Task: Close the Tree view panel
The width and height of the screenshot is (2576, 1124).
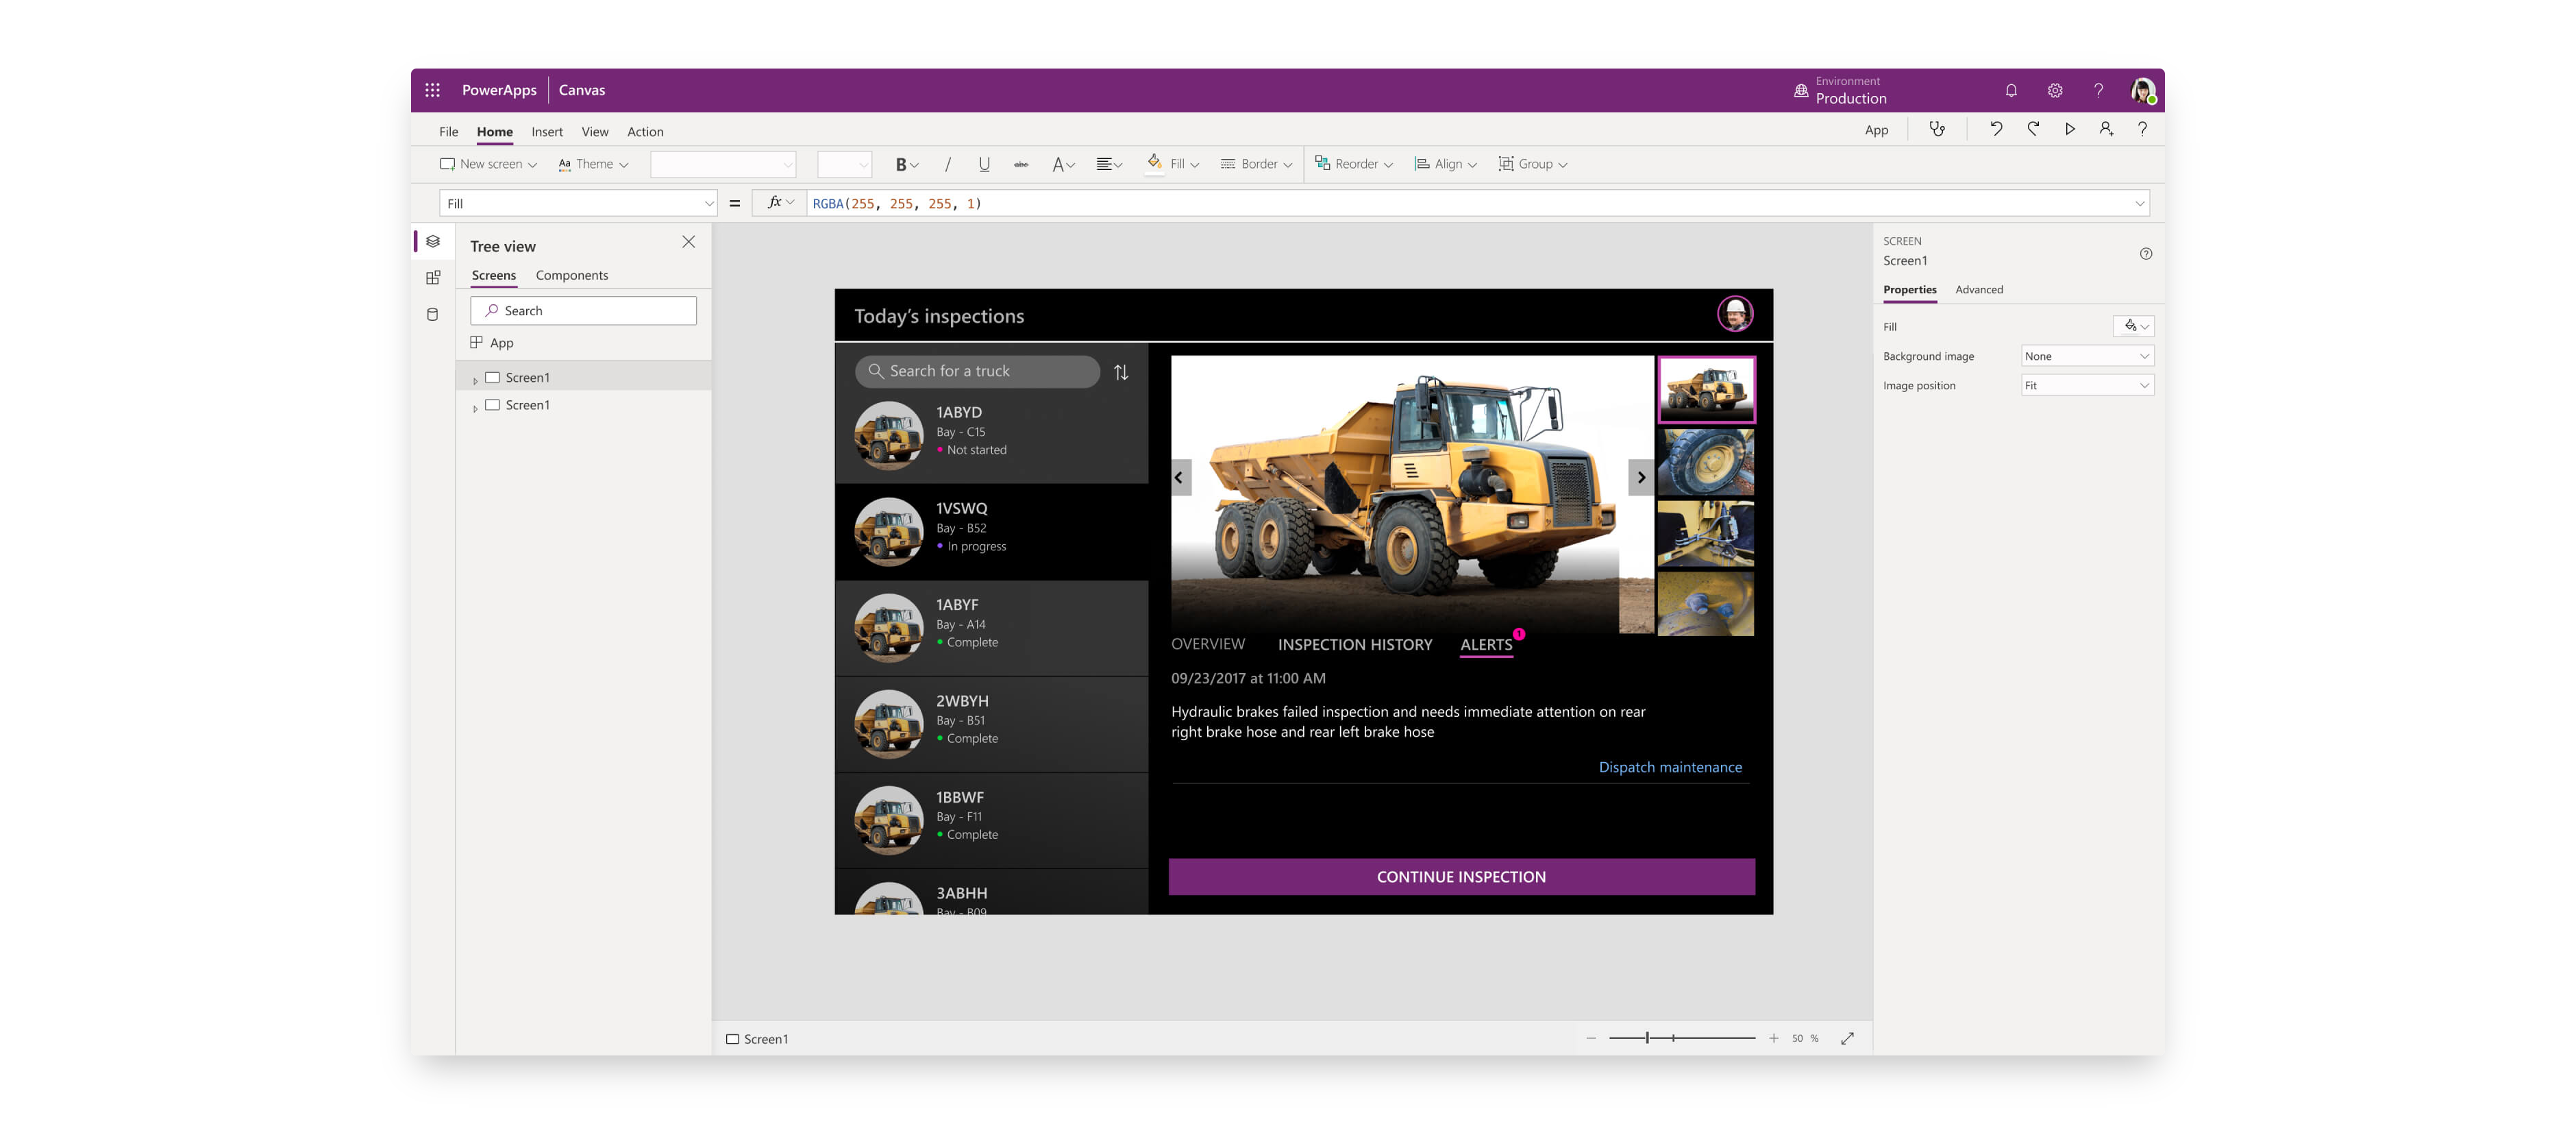Action: click(x=688, y=242)
